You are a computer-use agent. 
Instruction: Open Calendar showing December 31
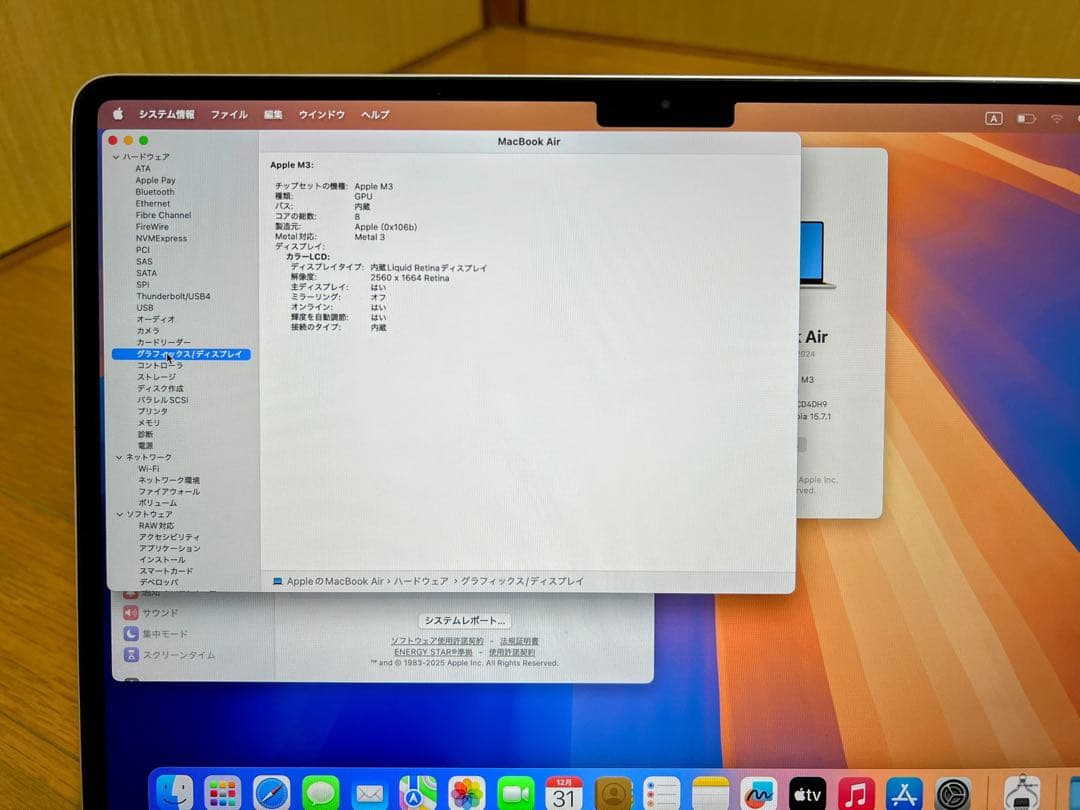pos(563,794)
